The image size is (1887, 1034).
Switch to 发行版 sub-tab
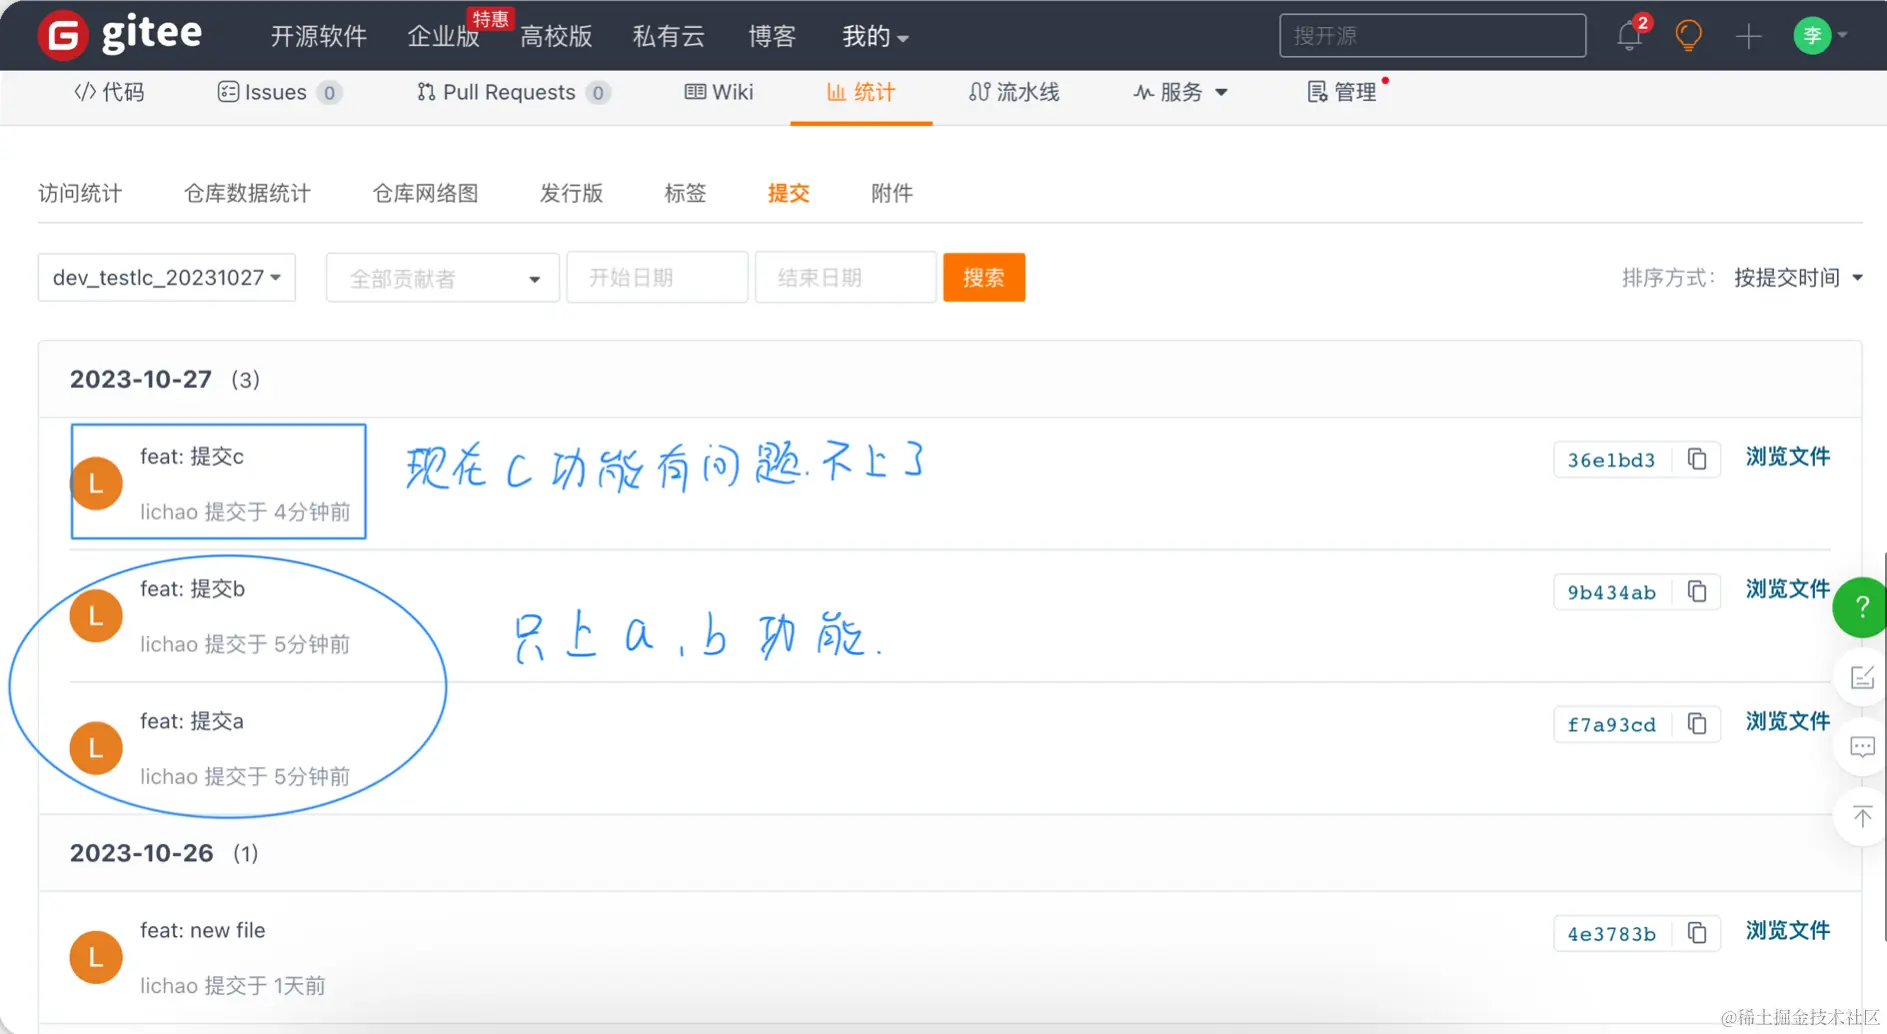pyautogui.click(x=572, y=193)
